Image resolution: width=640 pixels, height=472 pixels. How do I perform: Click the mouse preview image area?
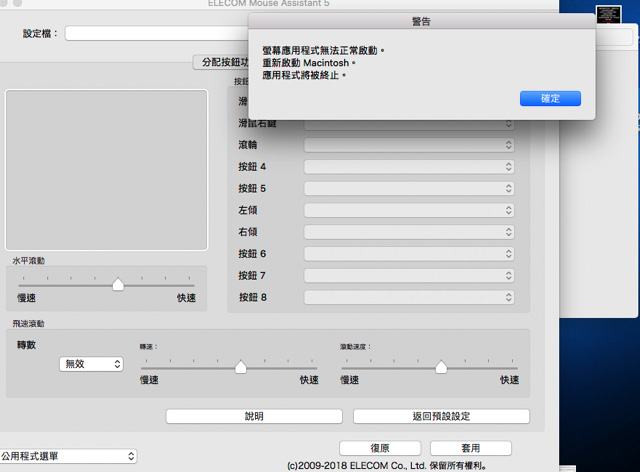(107, 170)
